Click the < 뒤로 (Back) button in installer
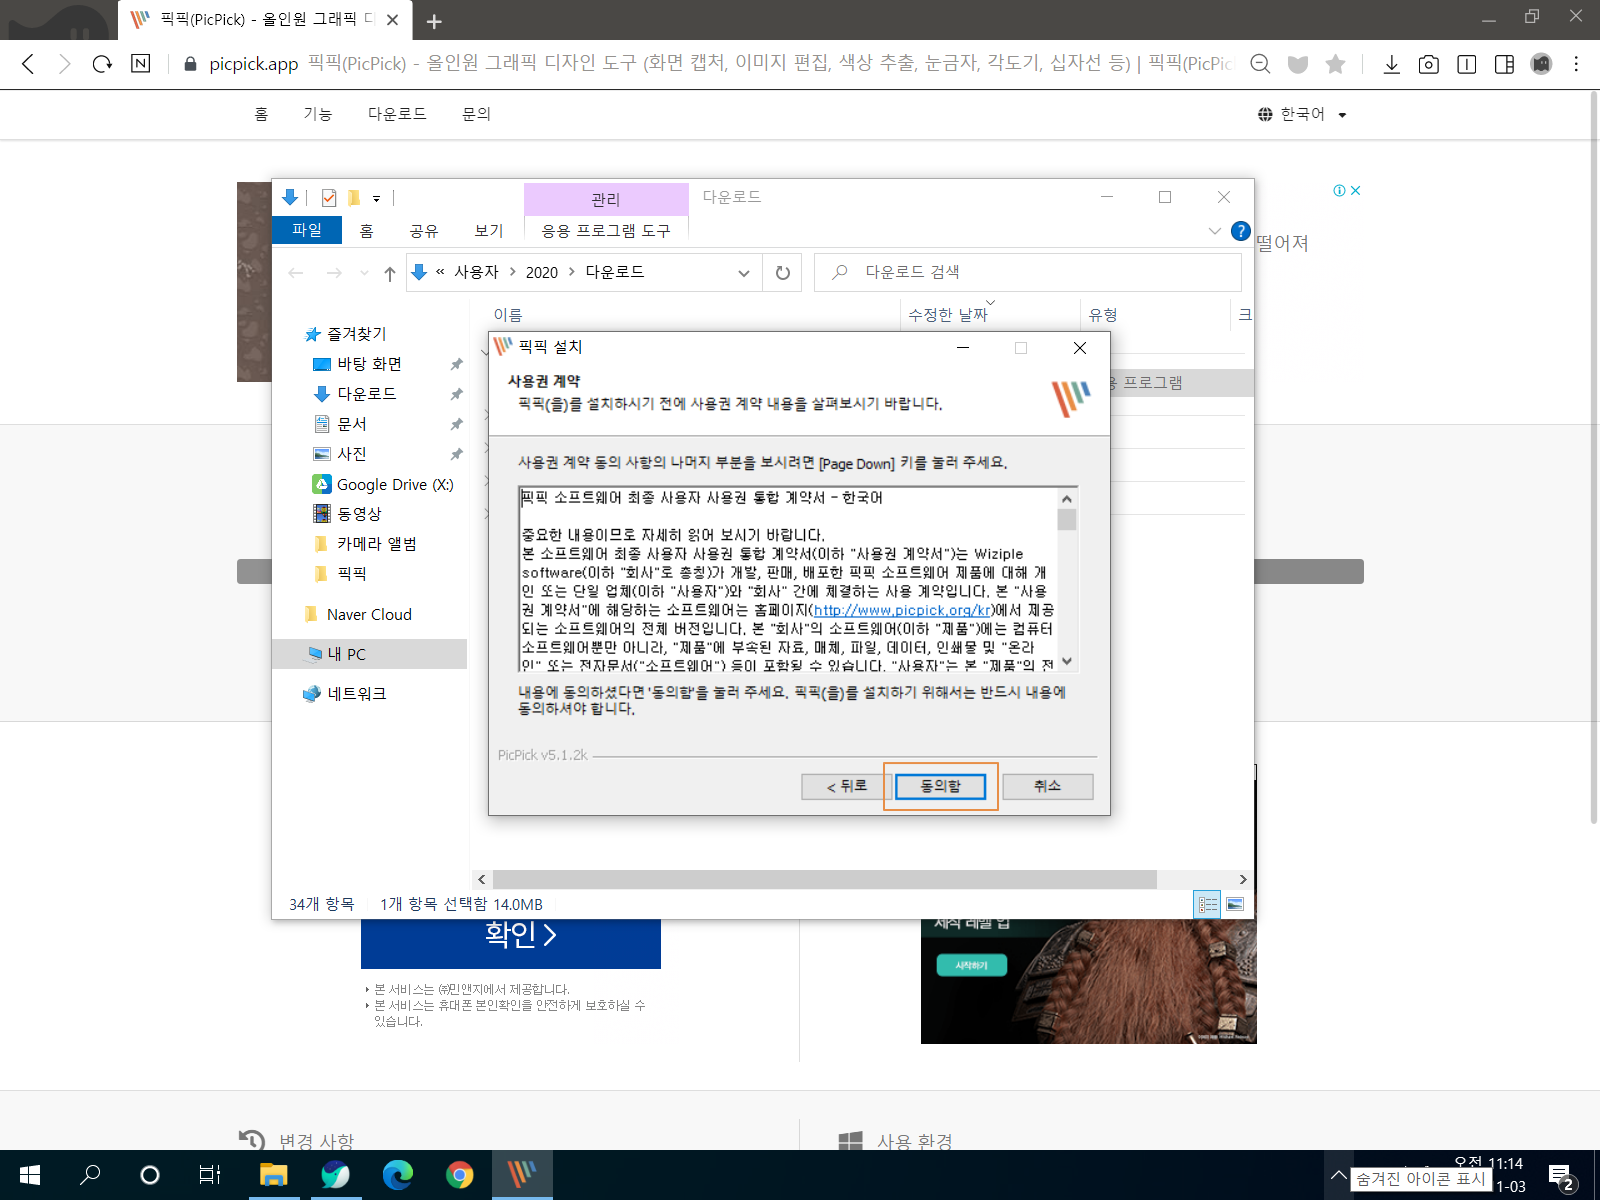The height and width of the screenshot is (1200, 1600). click(846, 787)
